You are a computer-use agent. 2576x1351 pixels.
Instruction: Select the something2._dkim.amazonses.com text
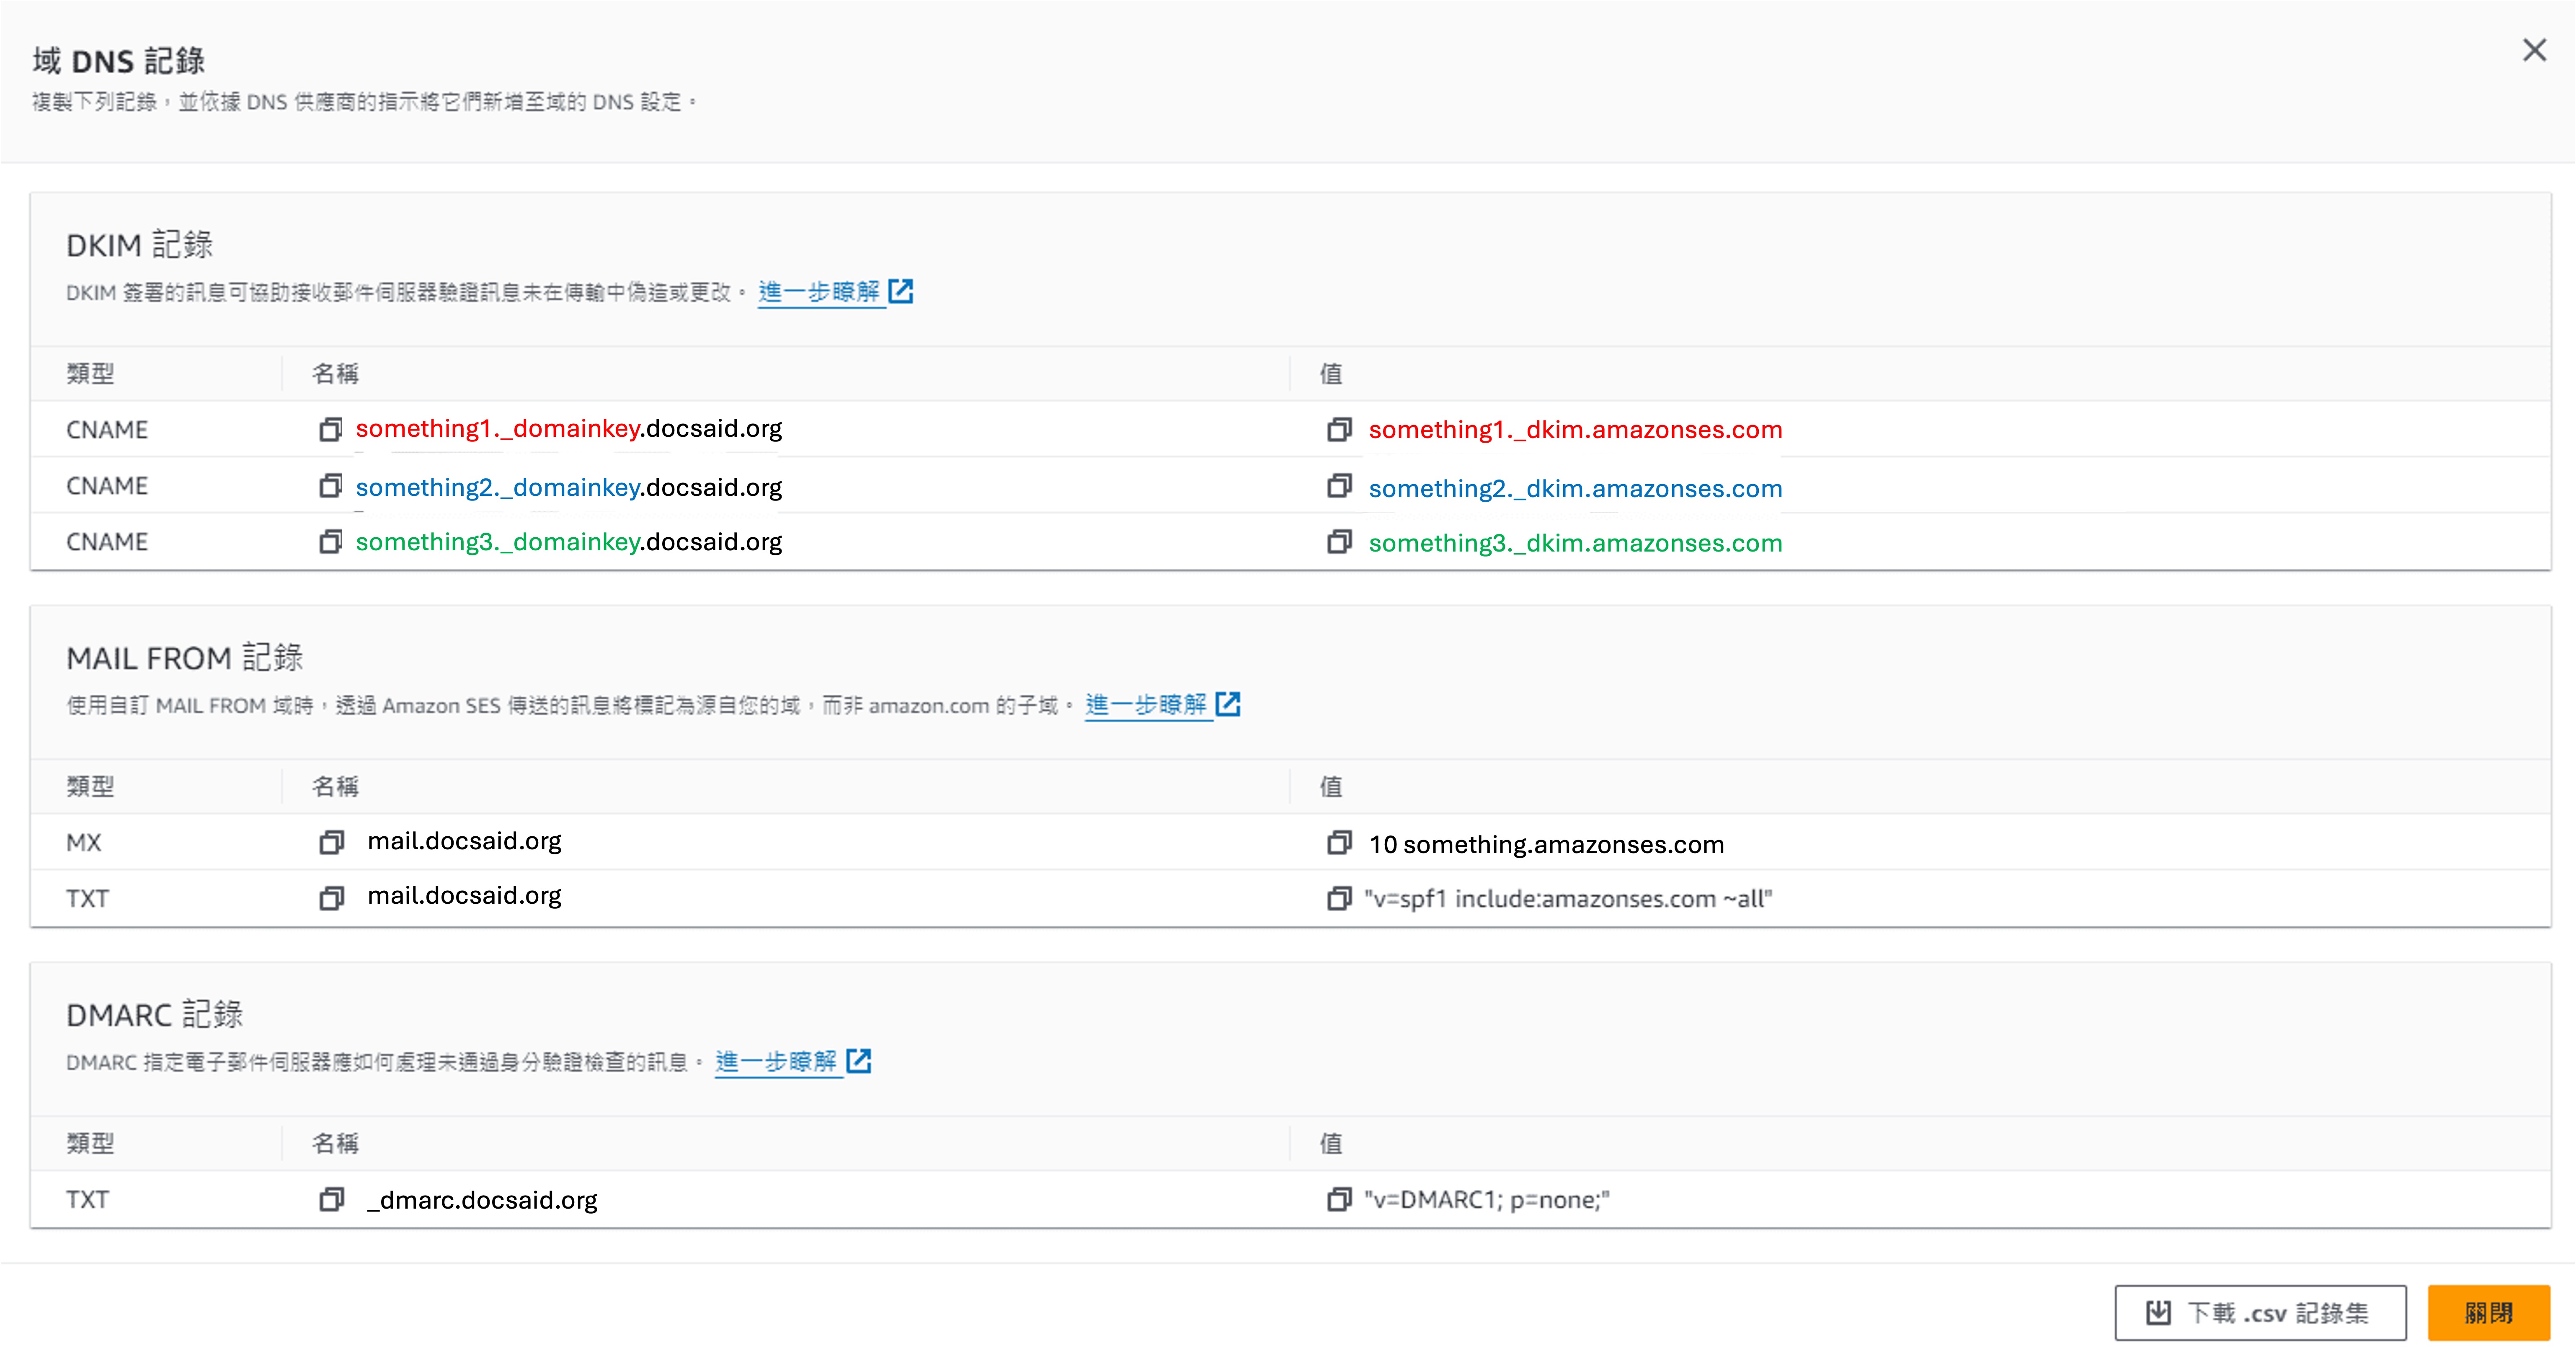(x=1575, y=489)
